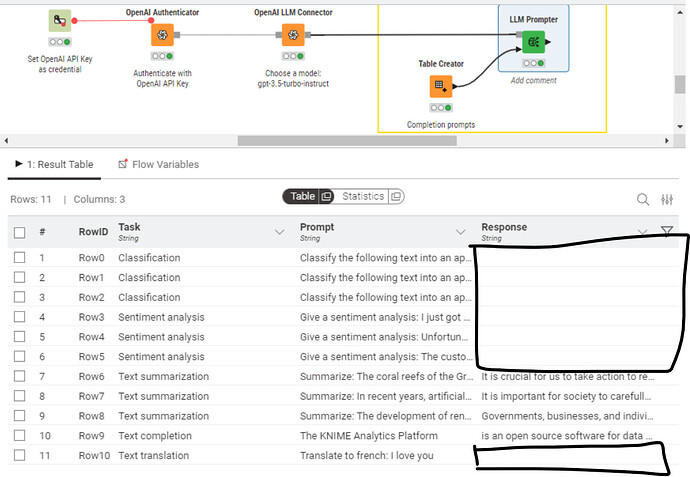690x477 pixels.
Task: Check the box for Row2
Action: tap(19, 297)
